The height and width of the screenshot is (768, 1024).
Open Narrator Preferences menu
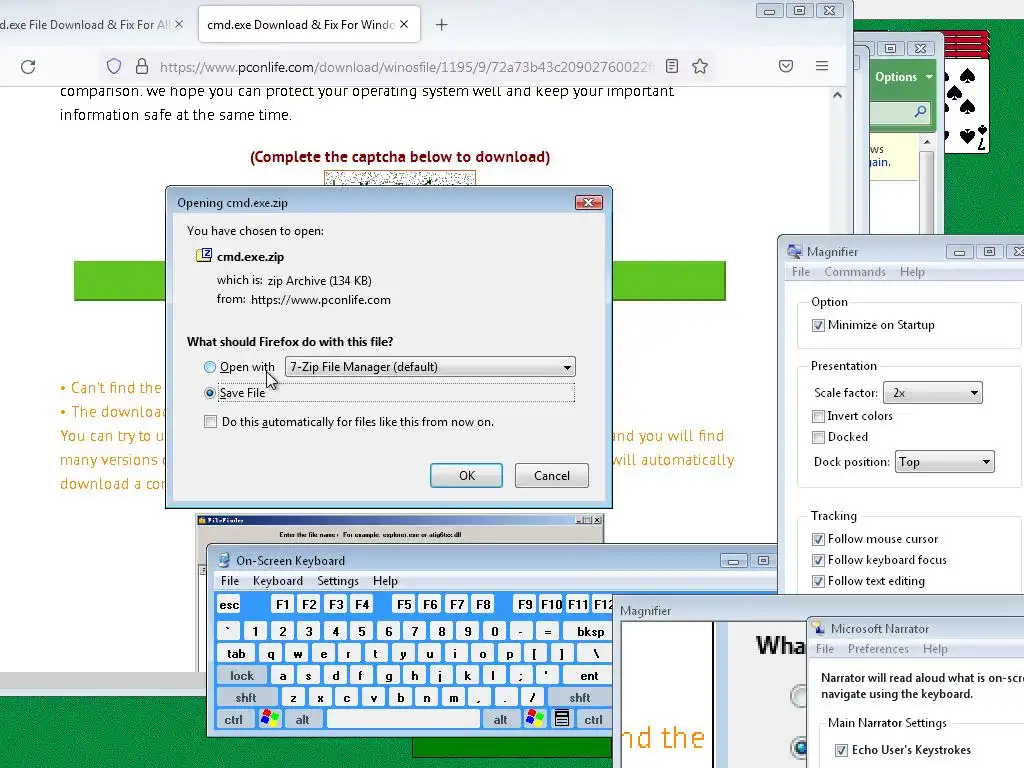[x=878, y=648]
